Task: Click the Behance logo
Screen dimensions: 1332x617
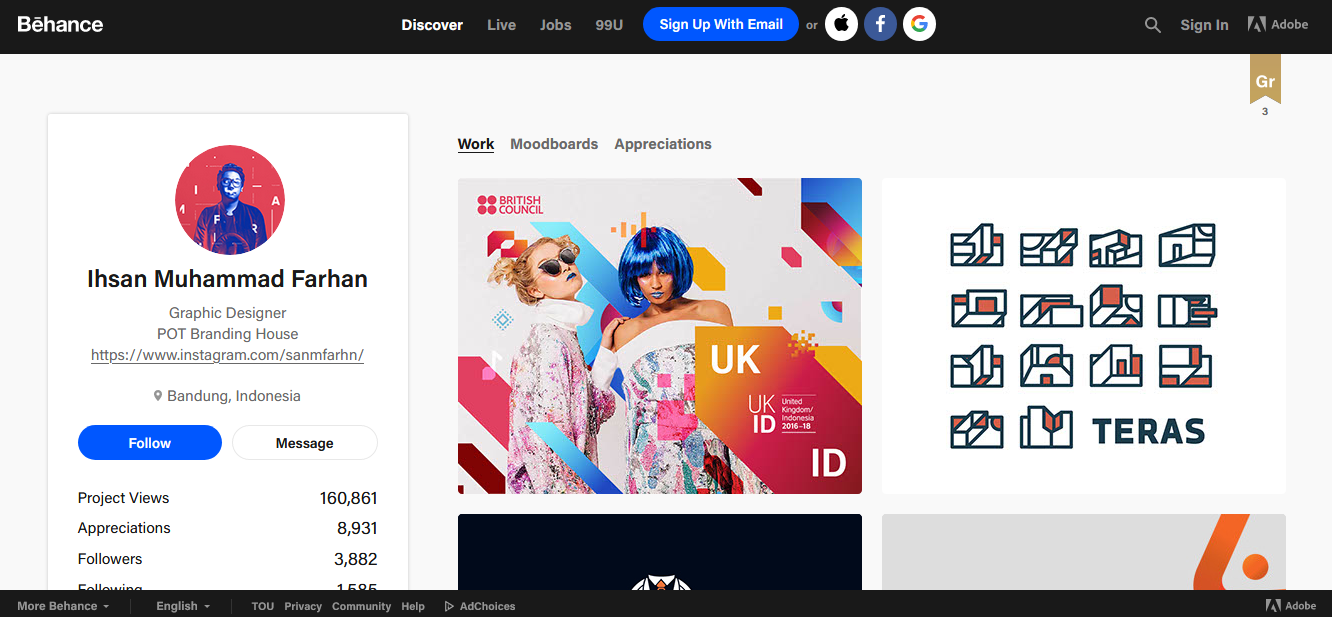Action: click(x=60, y=24)
